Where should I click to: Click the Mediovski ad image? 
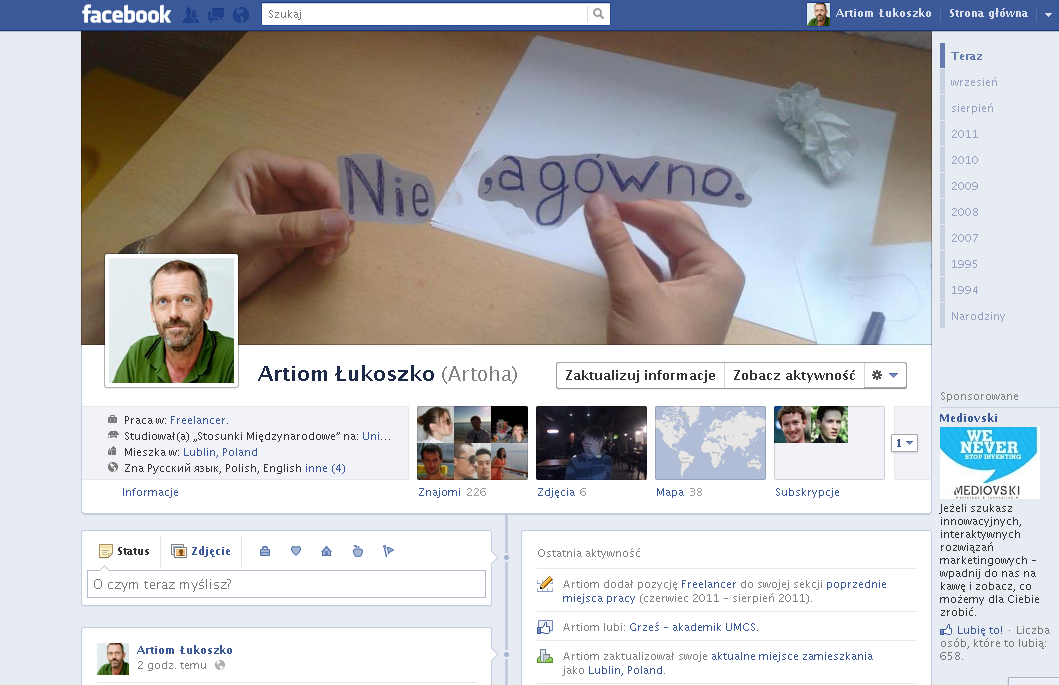(989, 463)
